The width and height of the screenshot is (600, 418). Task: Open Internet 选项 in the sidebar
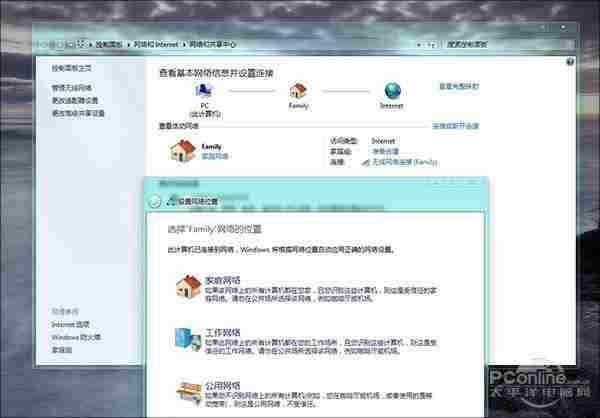71,325
